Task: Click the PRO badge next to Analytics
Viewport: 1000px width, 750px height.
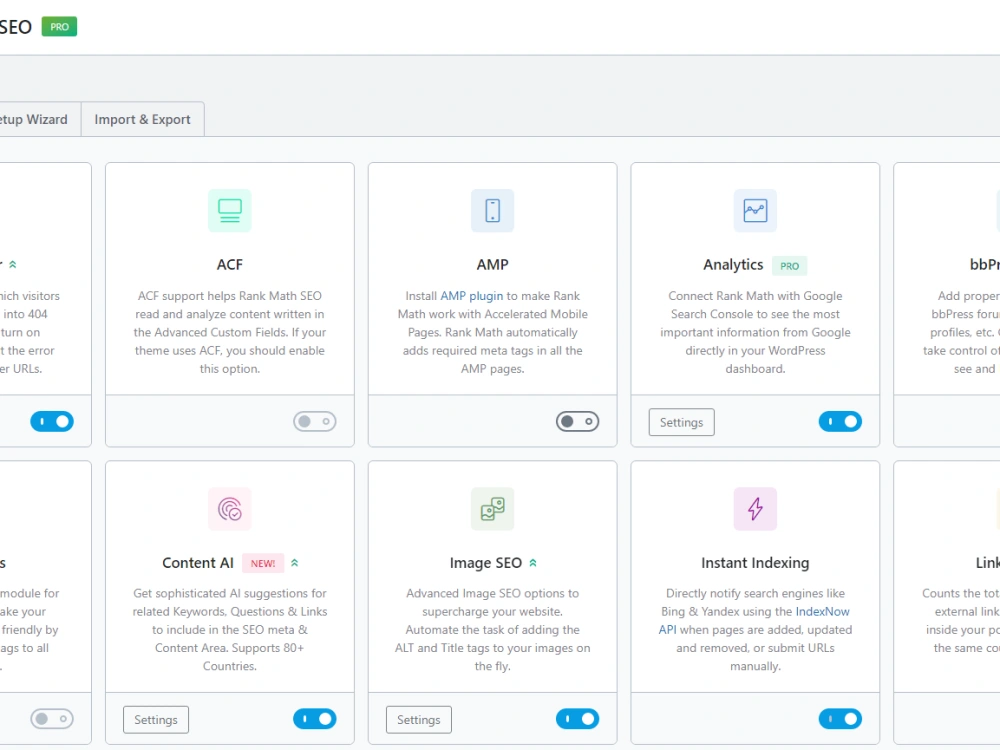Action: 790,266
